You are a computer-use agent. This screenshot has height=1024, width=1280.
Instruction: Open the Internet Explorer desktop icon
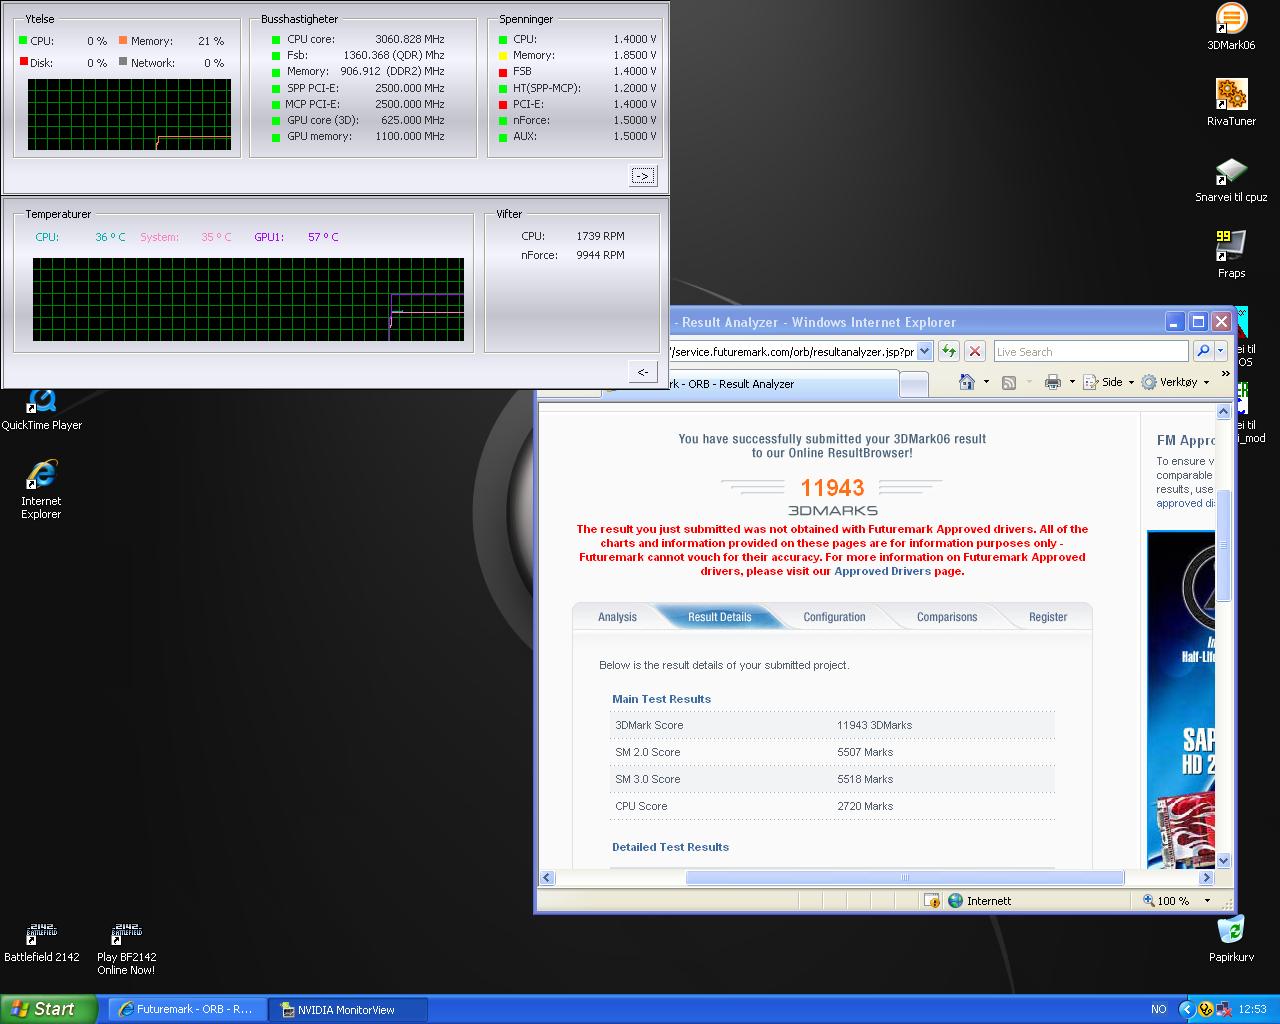click(41, 489)
